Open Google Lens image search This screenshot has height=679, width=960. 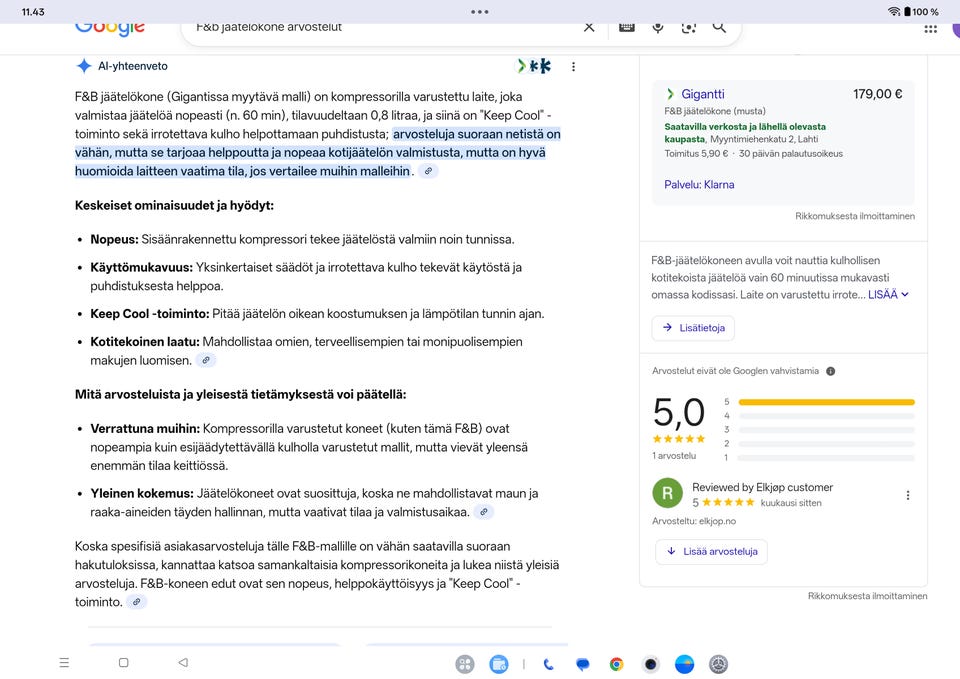pos(688,27)
